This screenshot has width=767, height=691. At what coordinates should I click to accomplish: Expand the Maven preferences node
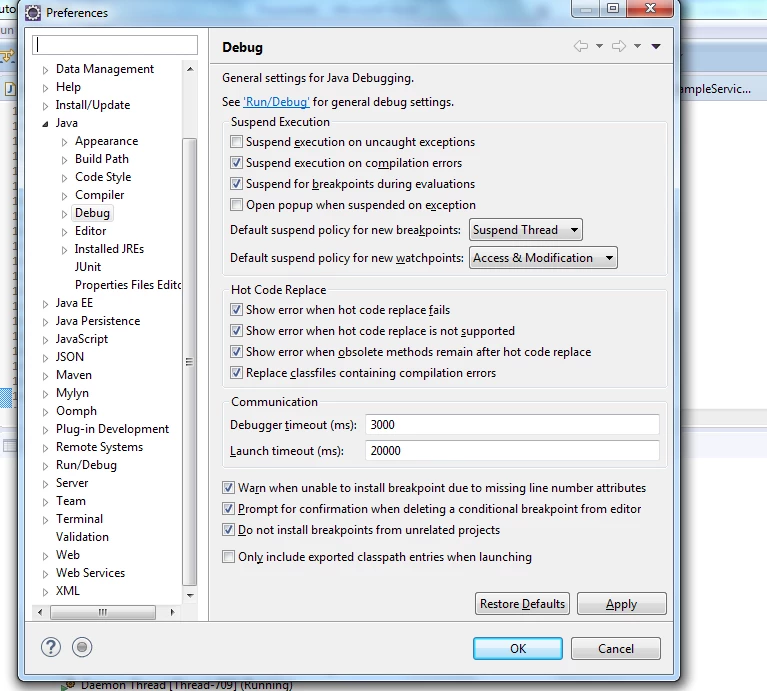pos(45,376)
